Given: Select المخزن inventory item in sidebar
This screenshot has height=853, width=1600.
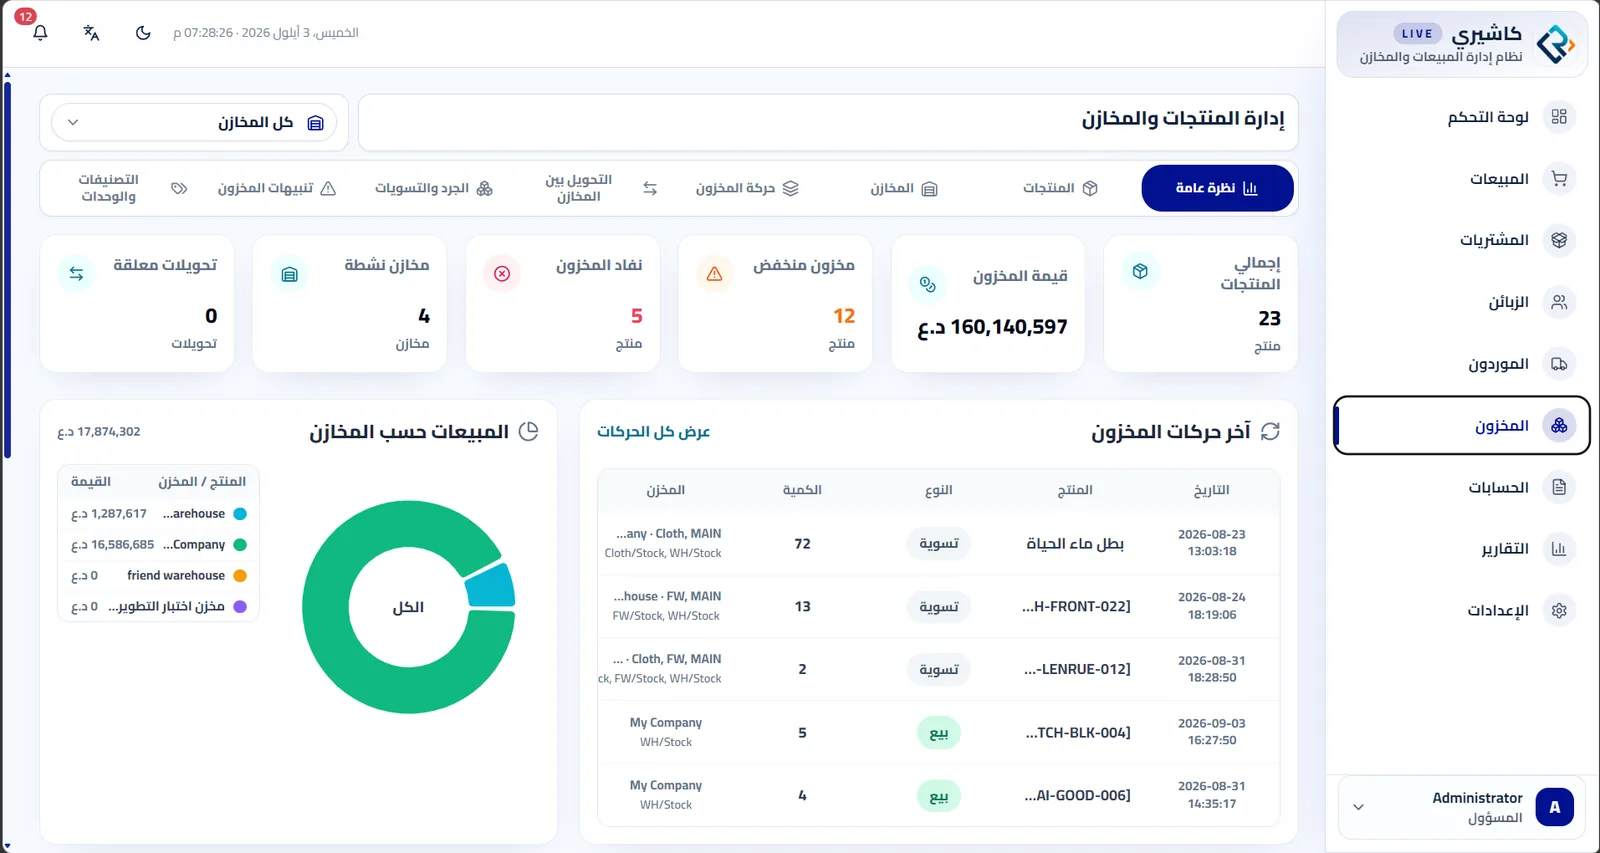Looking at the screenshot, I should (1462, 426).
